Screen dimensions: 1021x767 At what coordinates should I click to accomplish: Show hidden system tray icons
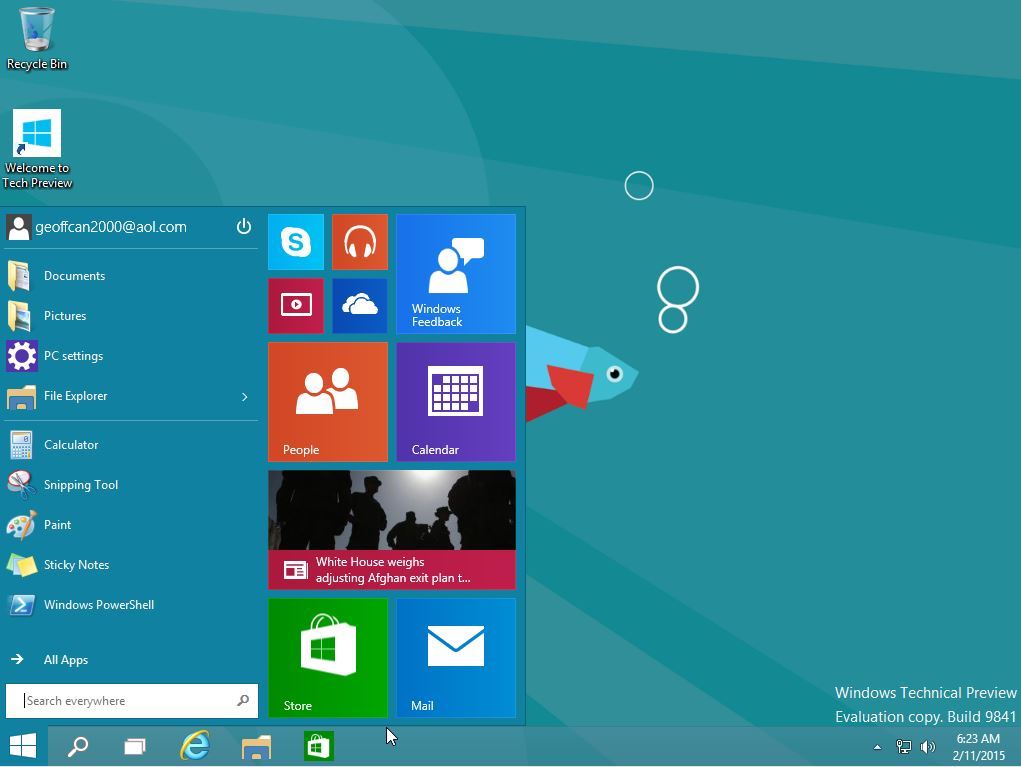click(877, 747)
